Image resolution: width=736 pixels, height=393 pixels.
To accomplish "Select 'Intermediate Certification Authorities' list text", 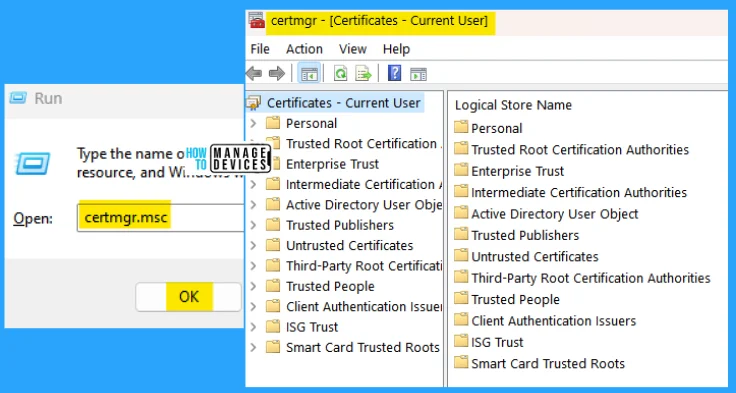I will pyautogui.click(x=579, y=193).
